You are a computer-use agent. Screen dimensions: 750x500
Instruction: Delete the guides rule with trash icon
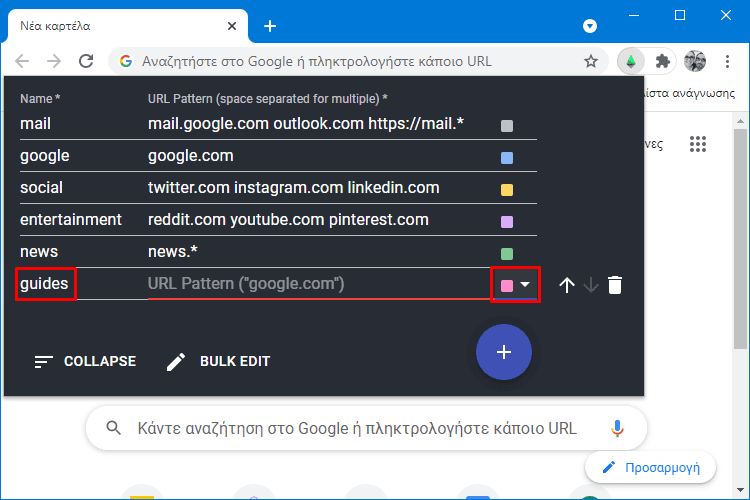coord(615,285)
